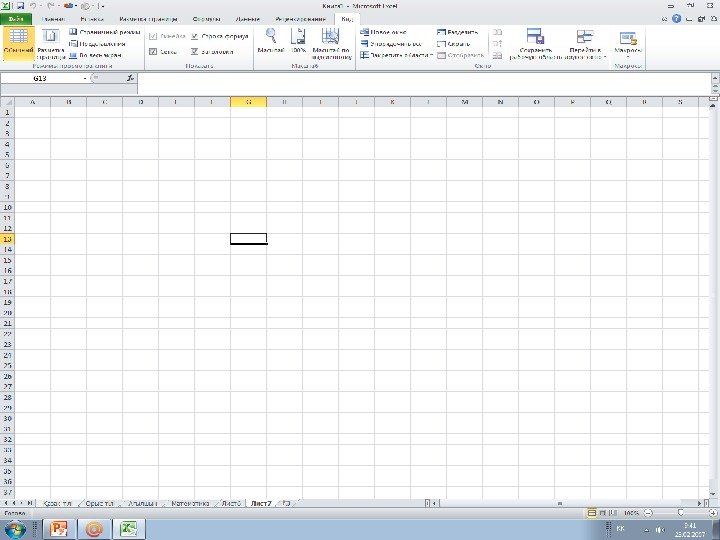This screenshot has height=540, width=720.
Task: Switch to sheet tab Математика
Action: 190,503
